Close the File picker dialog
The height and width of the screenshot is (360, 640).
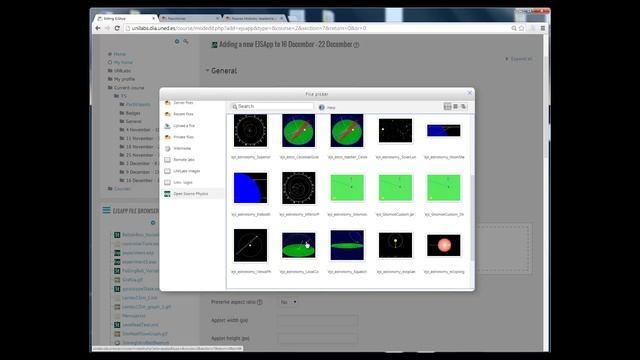[x=469, y=93]
